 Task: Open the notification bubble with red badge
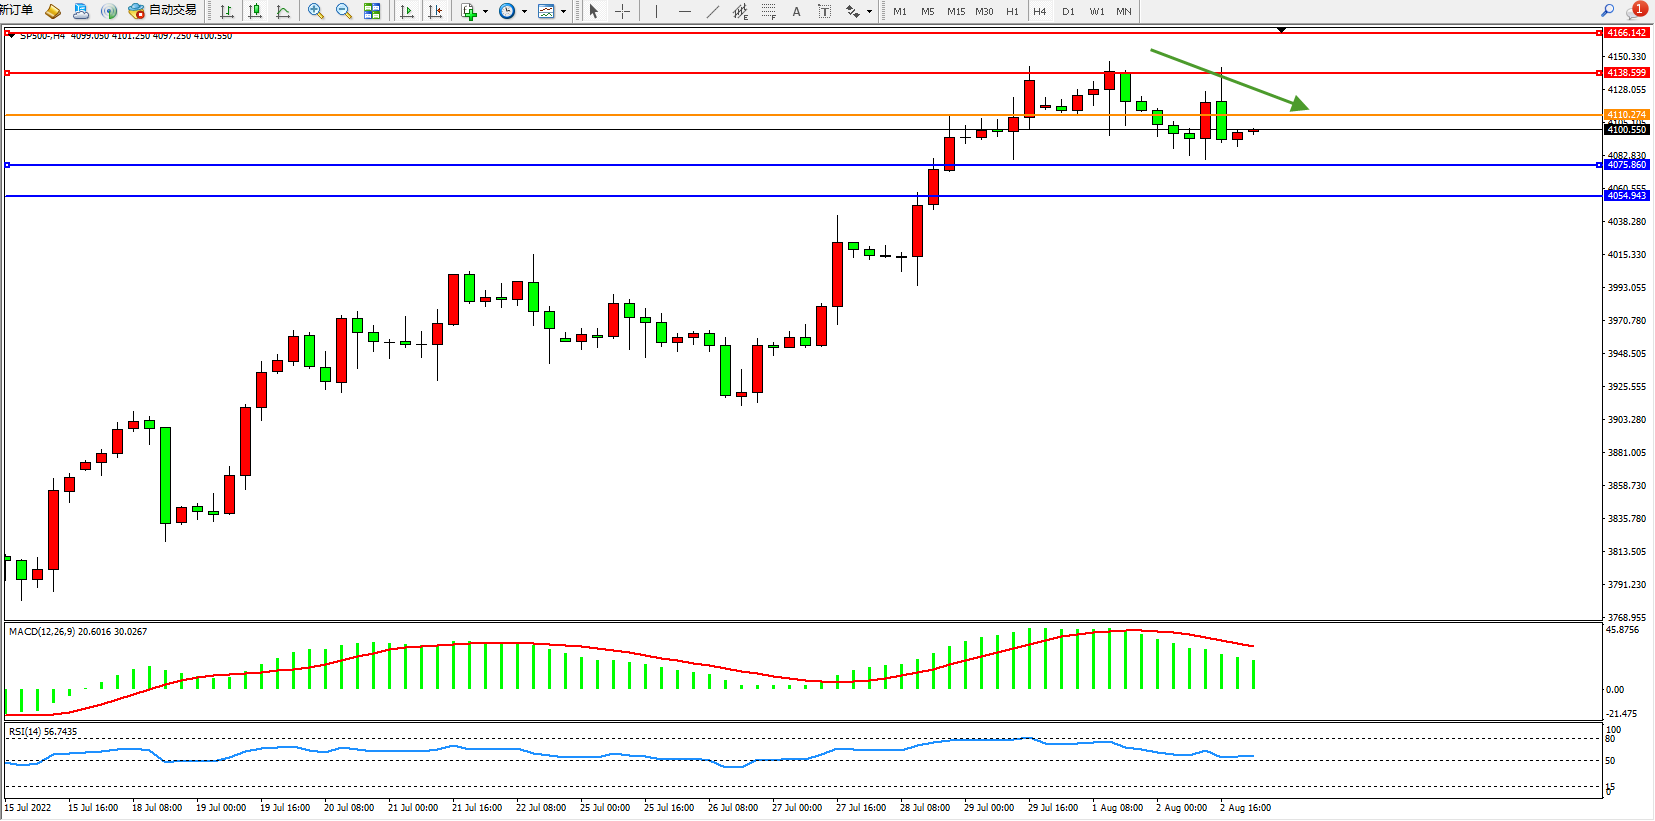coord(1637,10)
